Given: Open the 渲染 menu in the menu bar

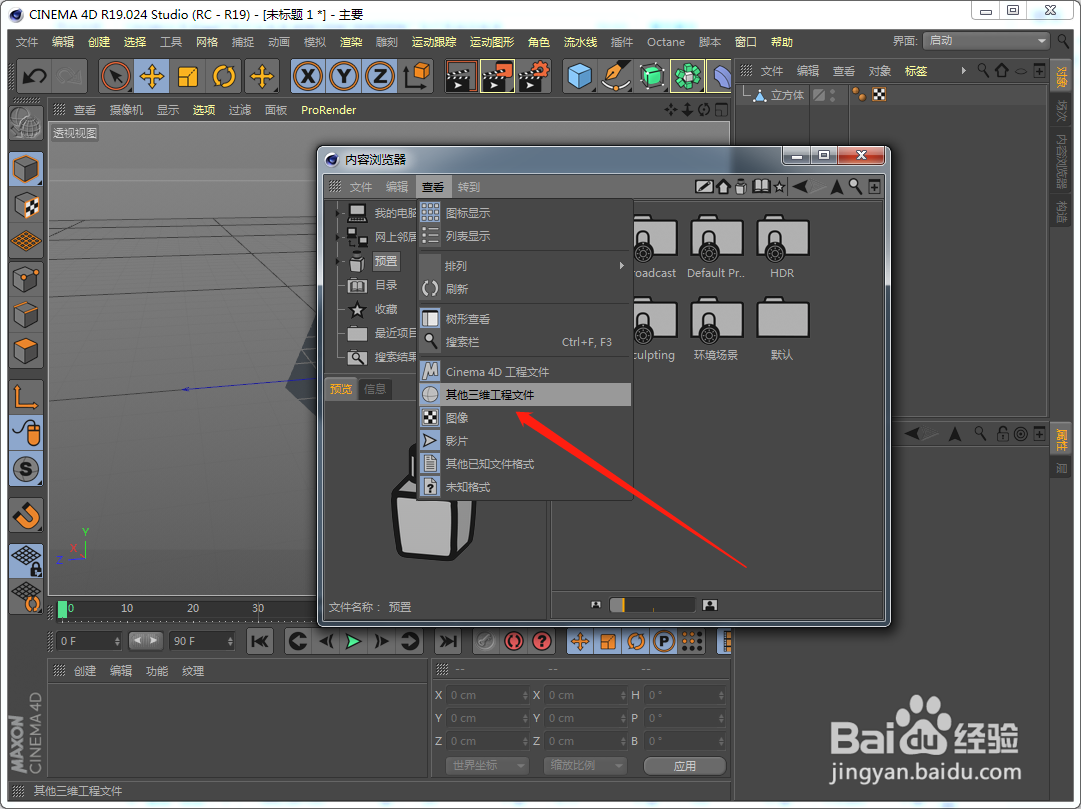Looking at the screenshot, I should pos(351,42).
